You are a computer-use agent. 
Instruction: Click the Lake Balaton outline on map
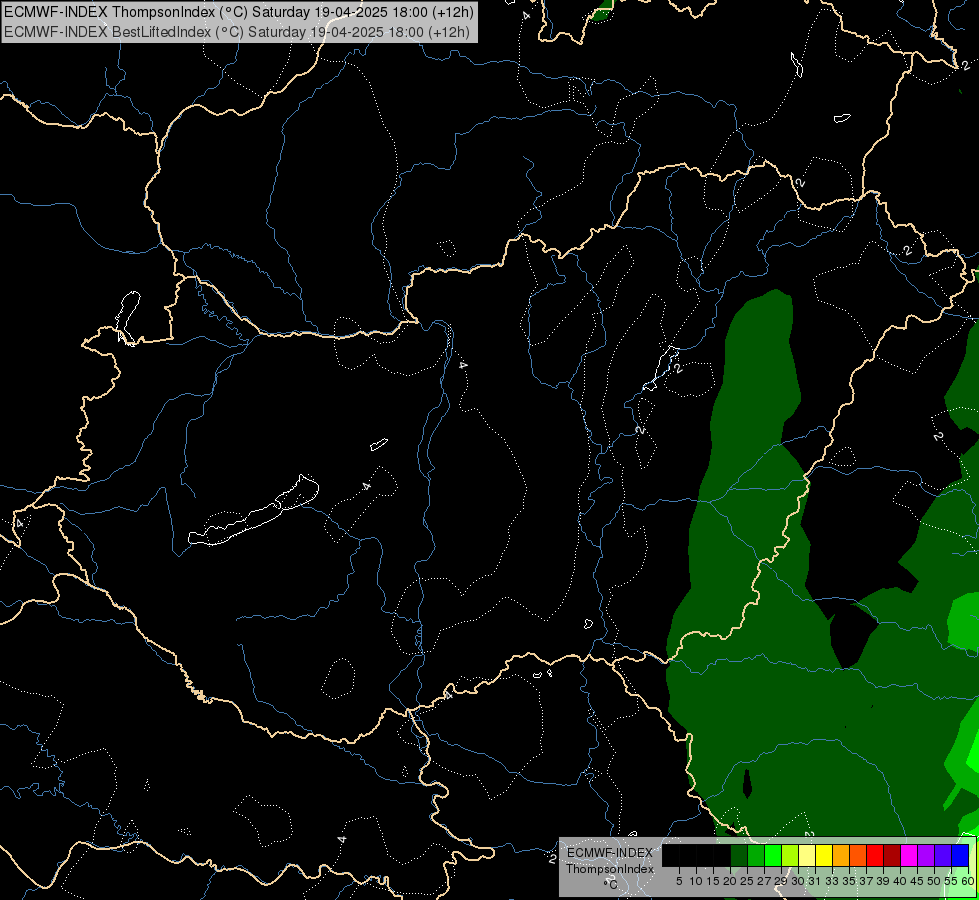[x=253, y=511]
